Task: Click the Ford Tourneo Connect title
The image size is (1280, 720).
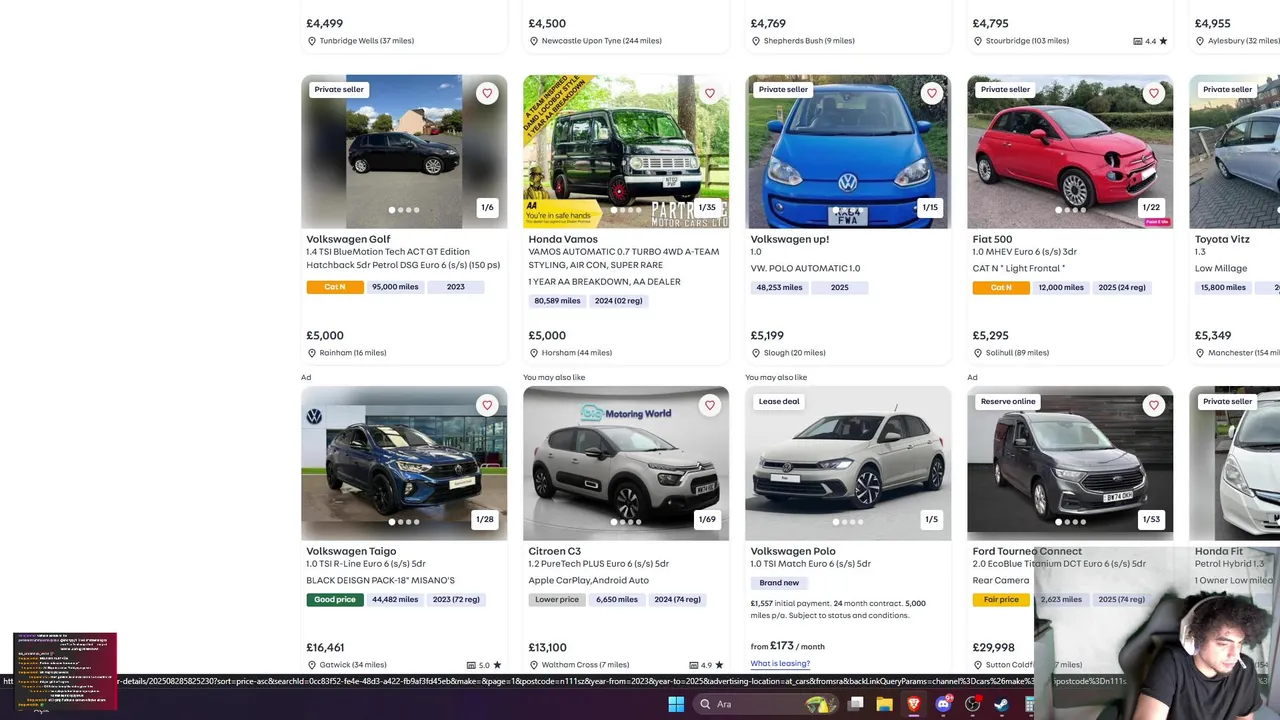Action: click(x=1027, y=551)
